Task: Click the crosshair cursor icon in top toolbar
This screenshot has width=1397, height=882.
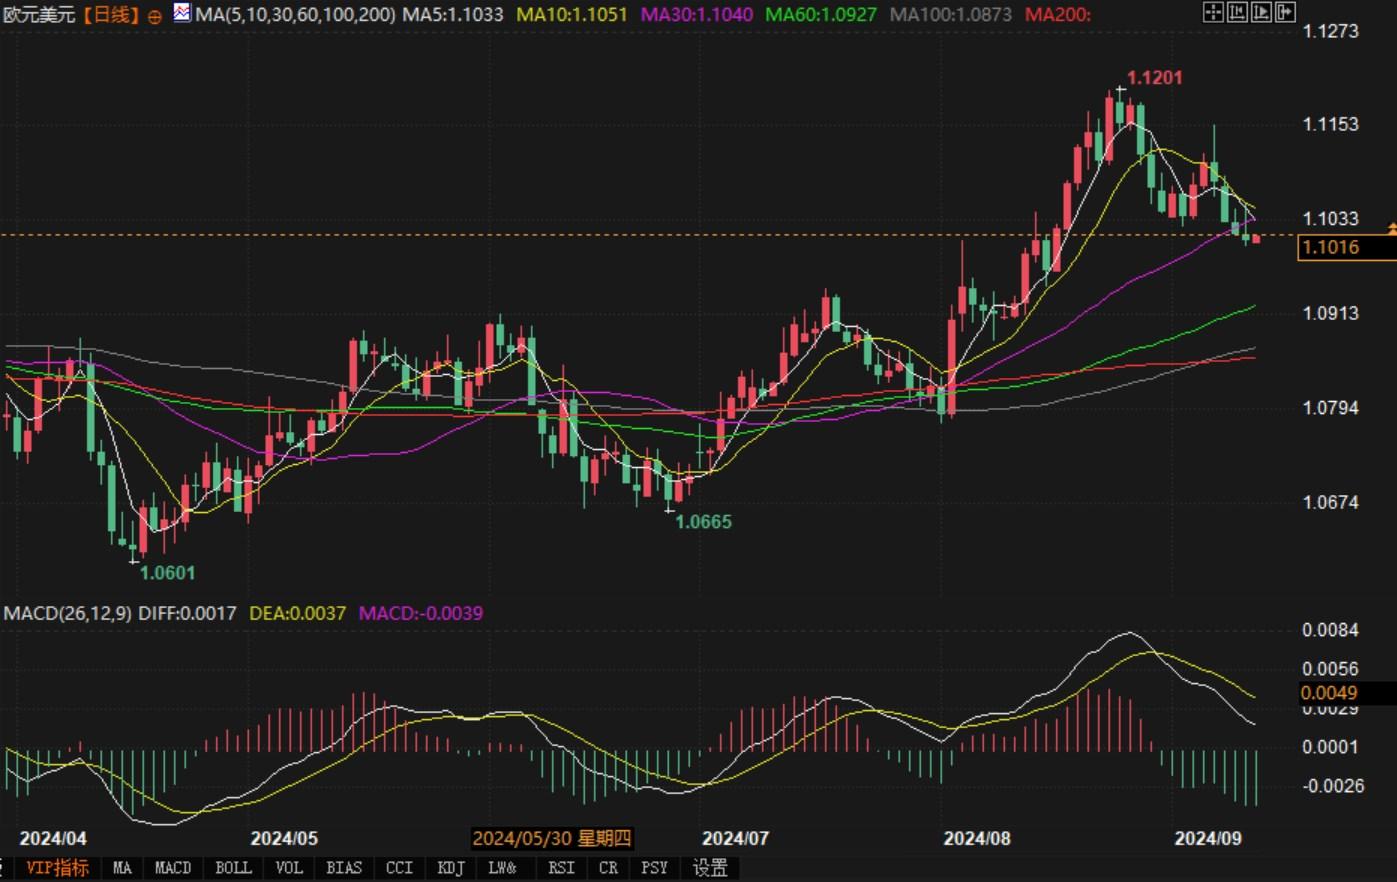Action: coord(1213,12)
